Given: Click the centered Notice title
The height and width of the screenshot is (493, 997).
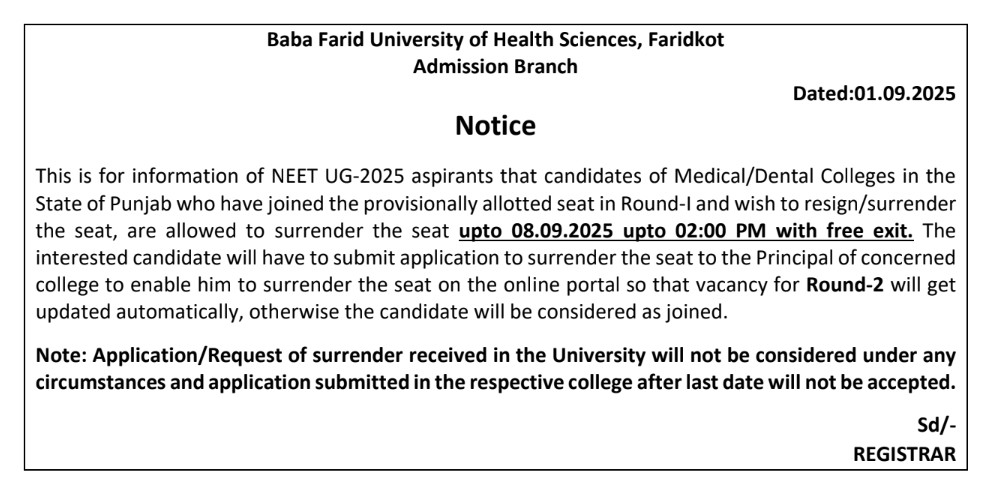Looking at the screenshot, I should click(496, 127).
